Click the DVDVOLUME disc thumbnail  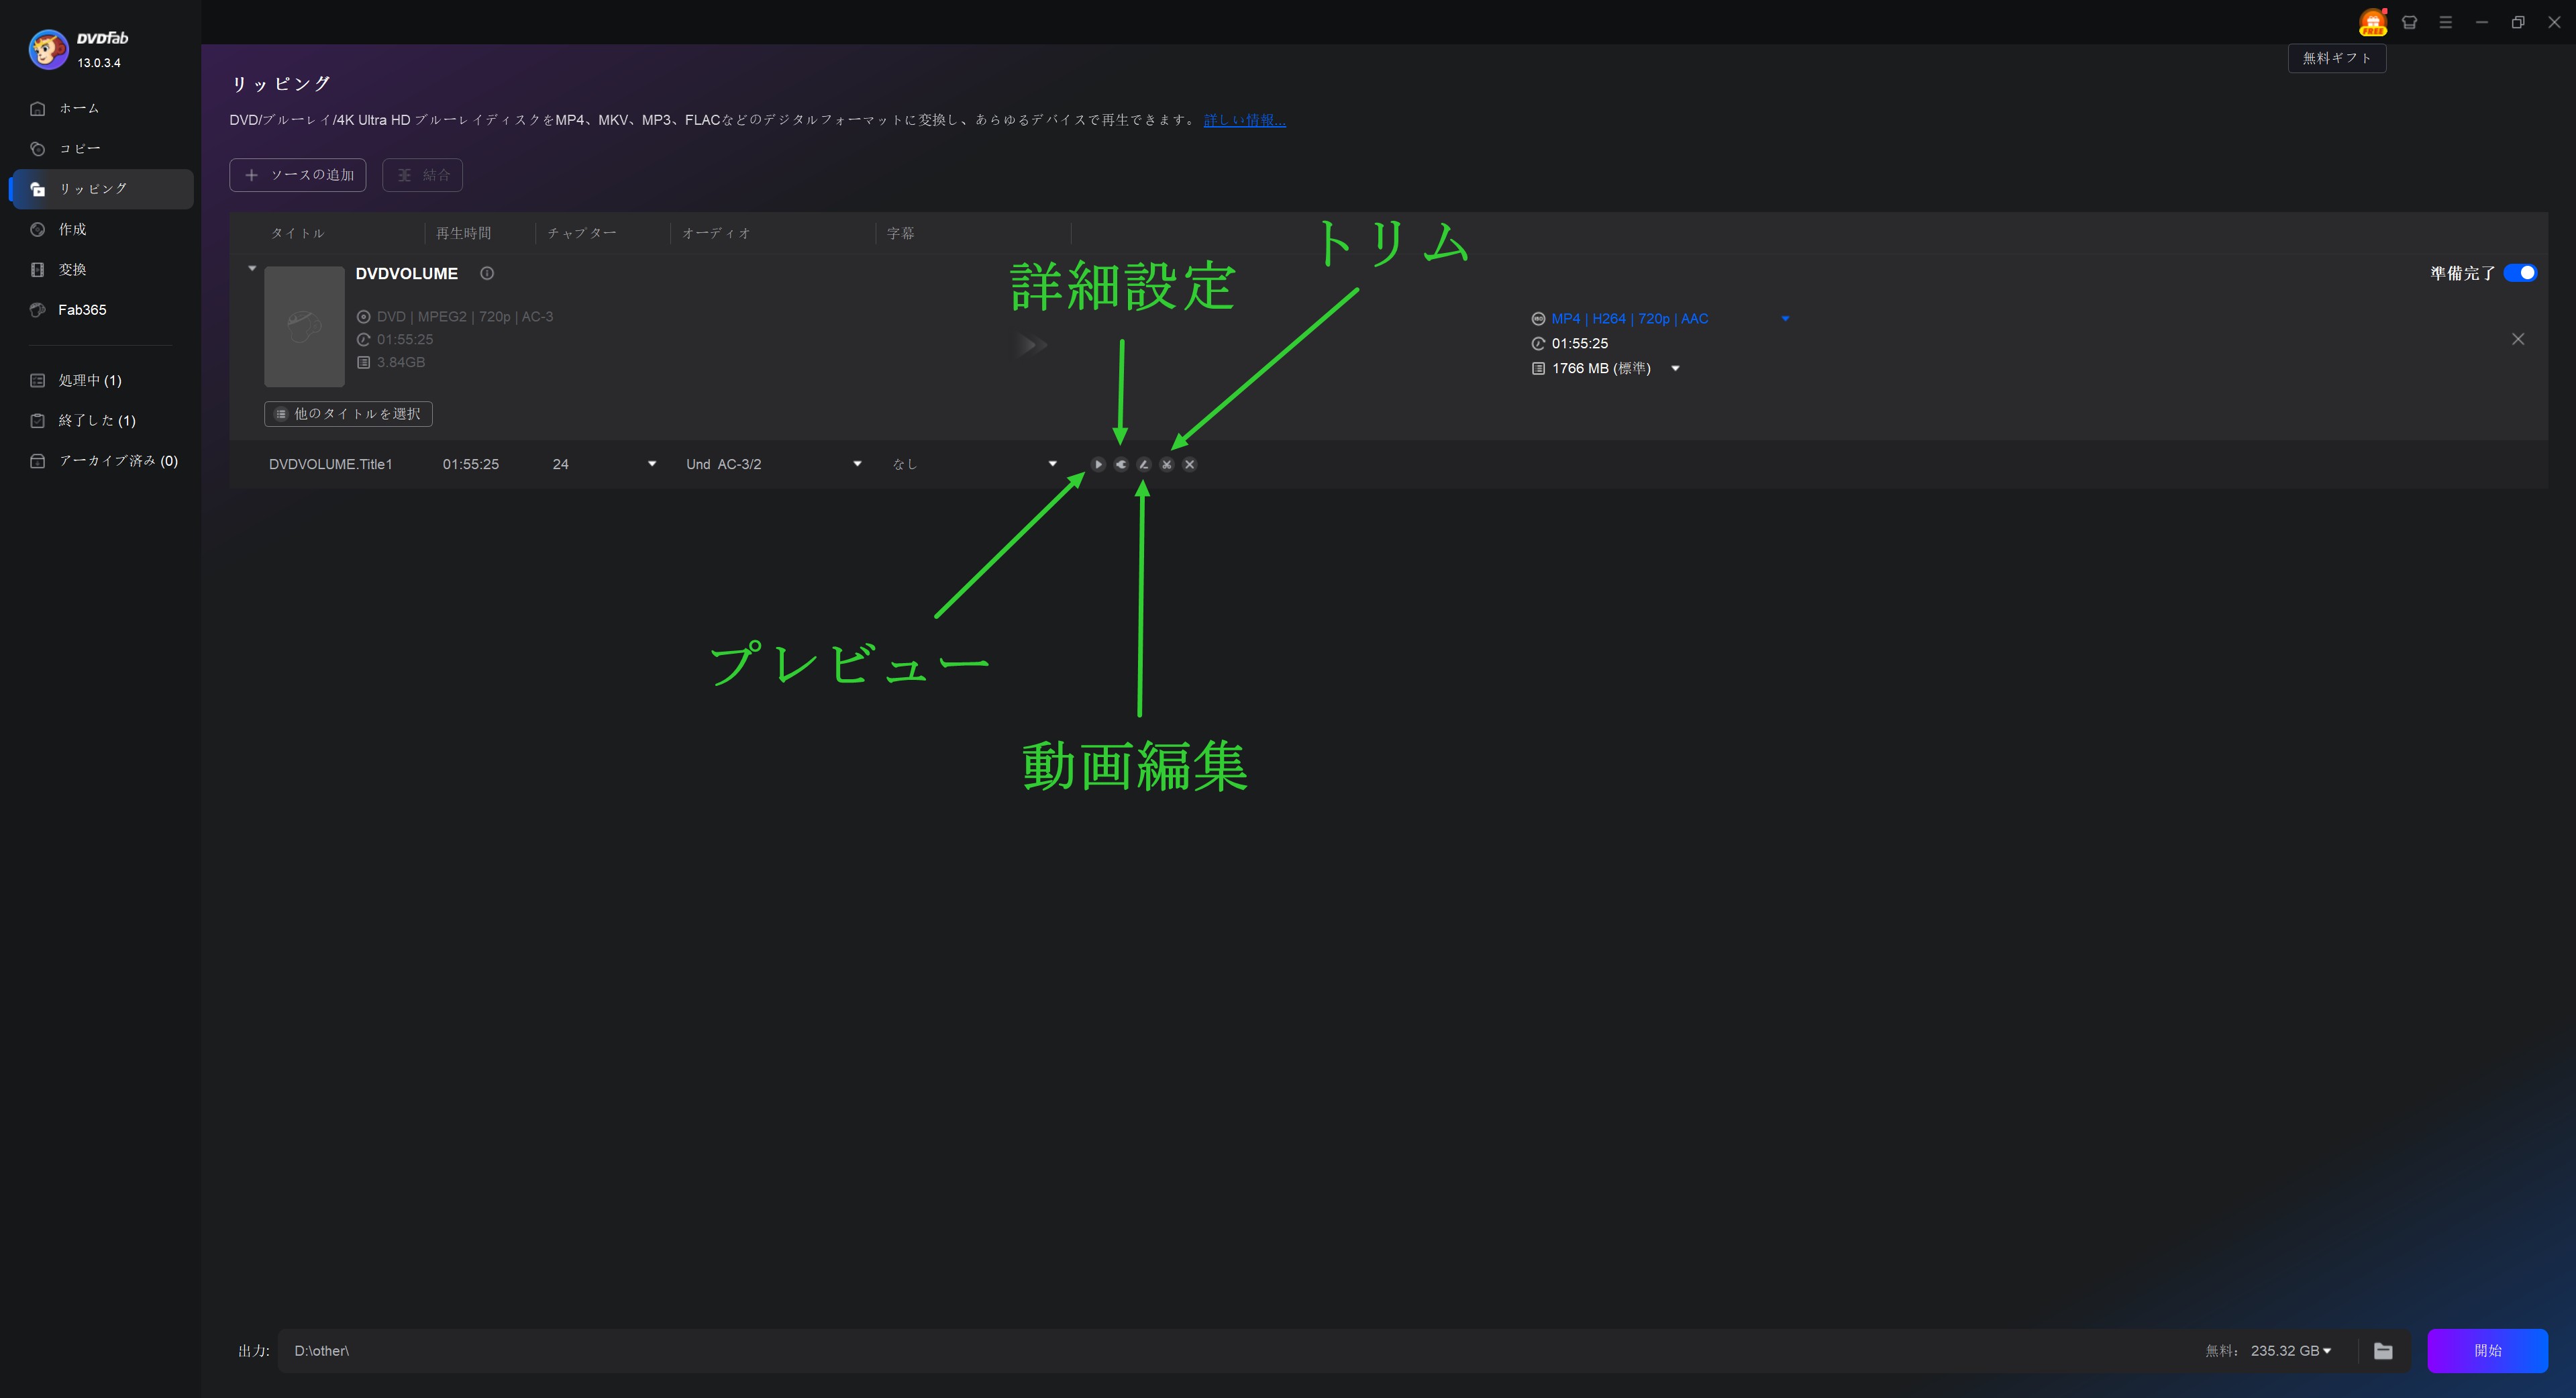(x=304, y=326)
